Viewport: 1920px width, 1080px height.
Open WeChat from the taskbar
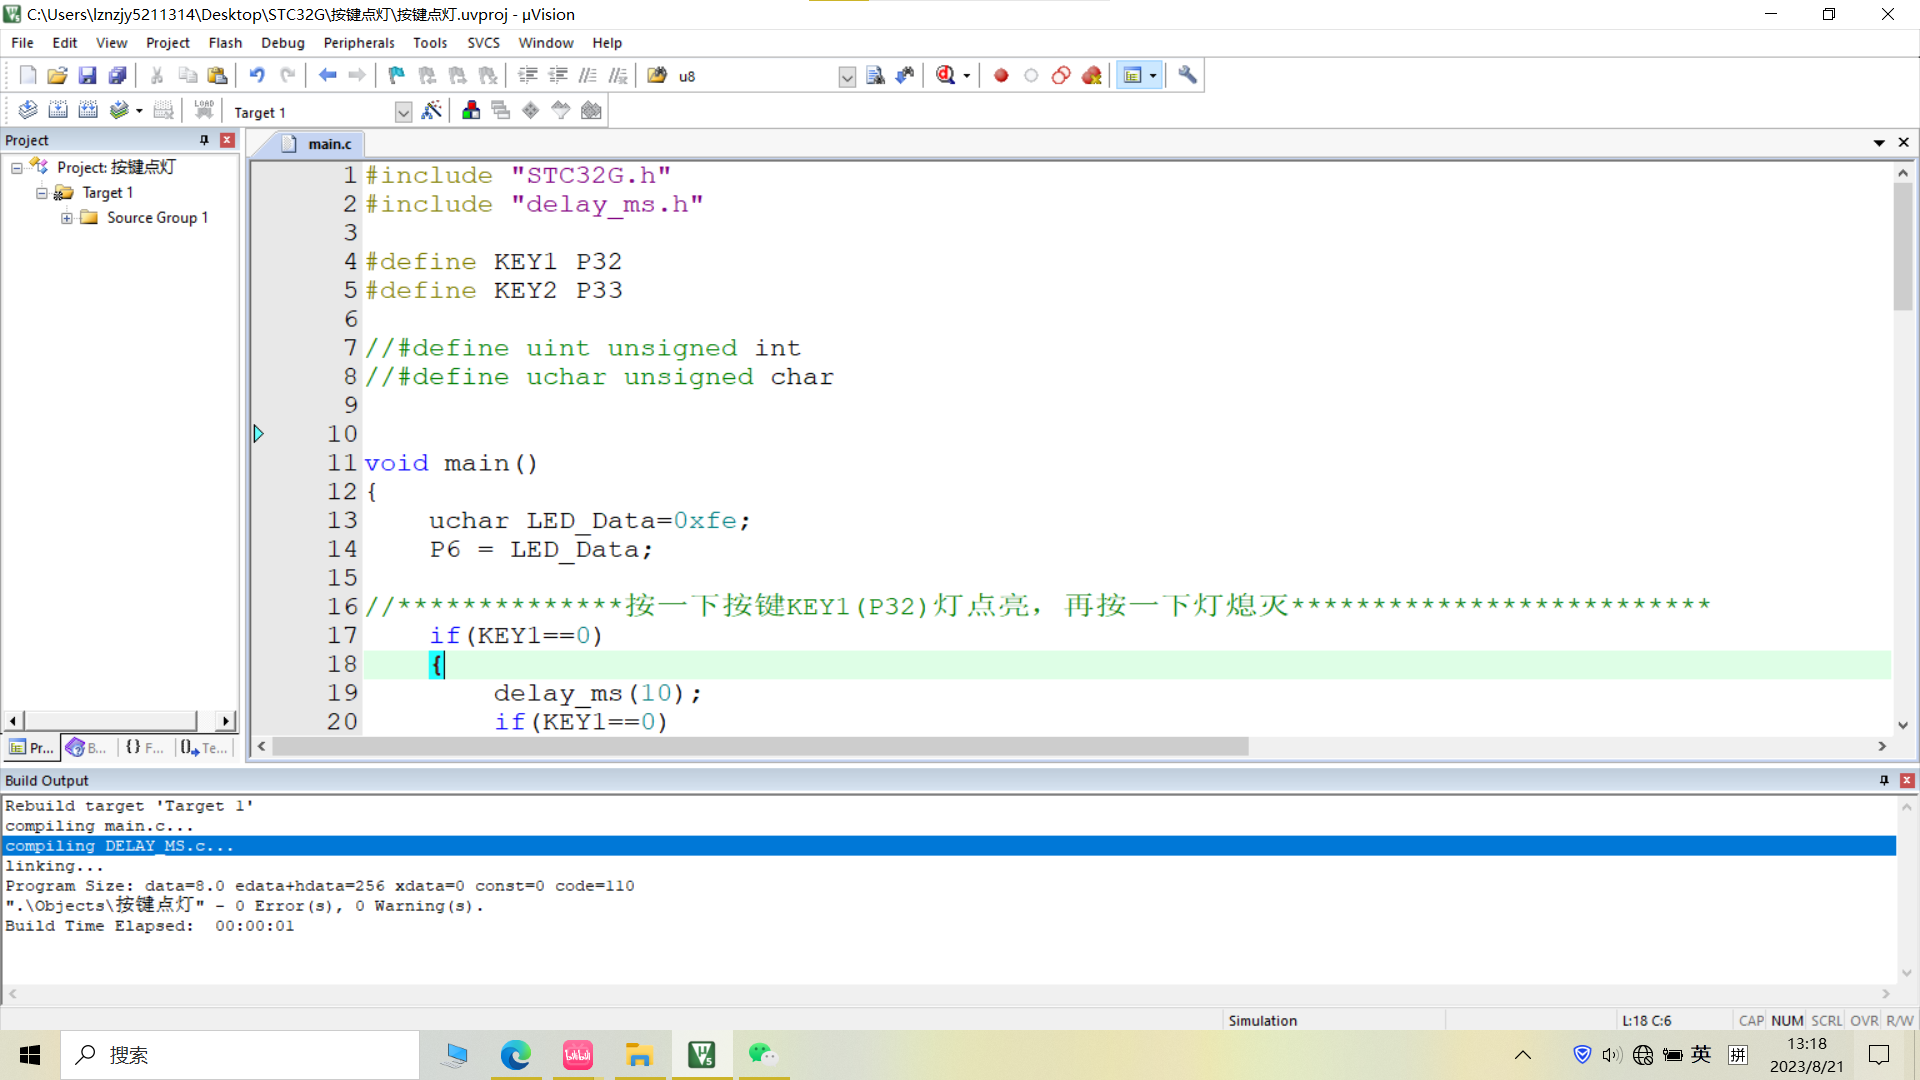(762, 1055)
